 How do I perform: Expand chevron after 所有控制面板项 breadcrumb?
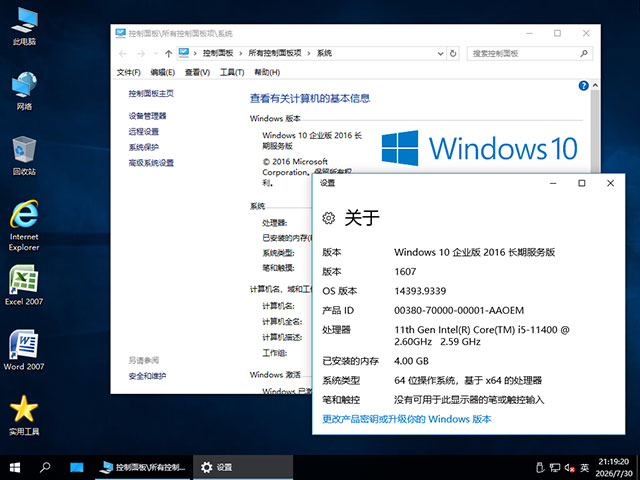tap(309, 53)
